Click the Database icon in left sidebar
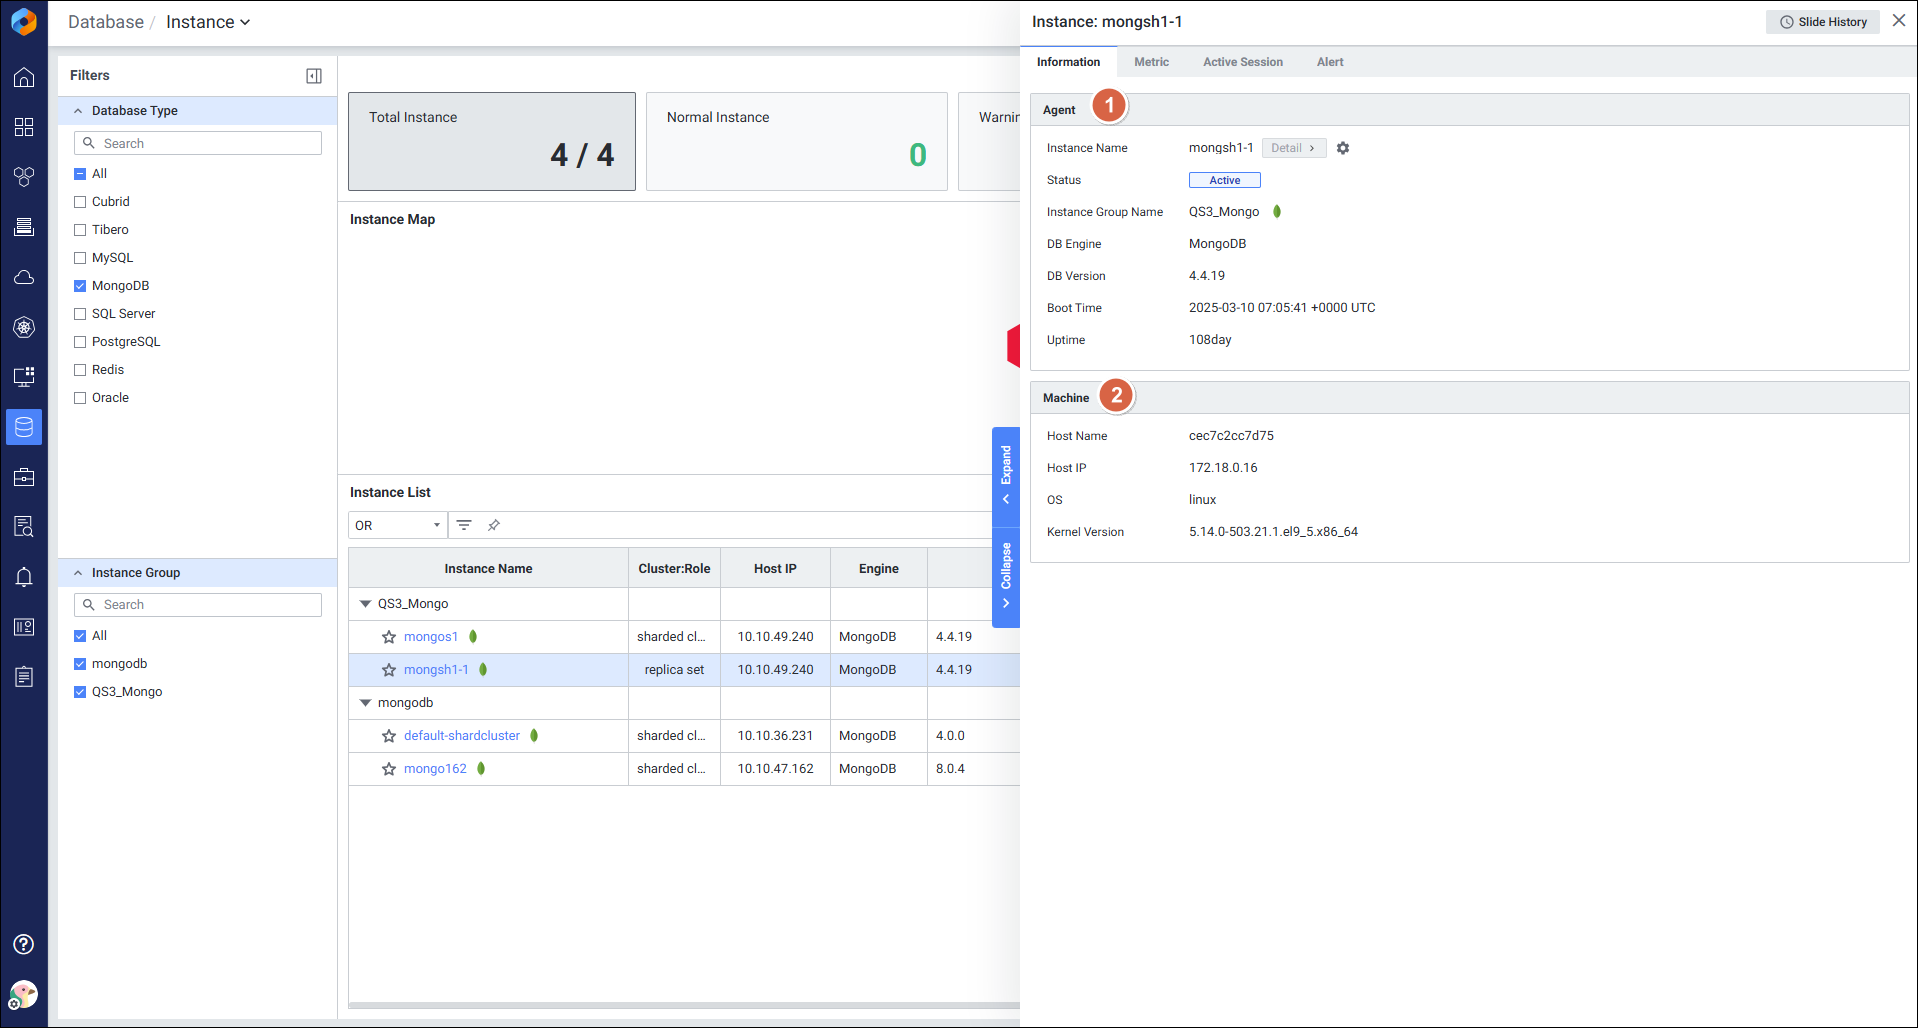Image resolution: width=1918 pixels, height=1028 pixels. click(x=24, y=427)
